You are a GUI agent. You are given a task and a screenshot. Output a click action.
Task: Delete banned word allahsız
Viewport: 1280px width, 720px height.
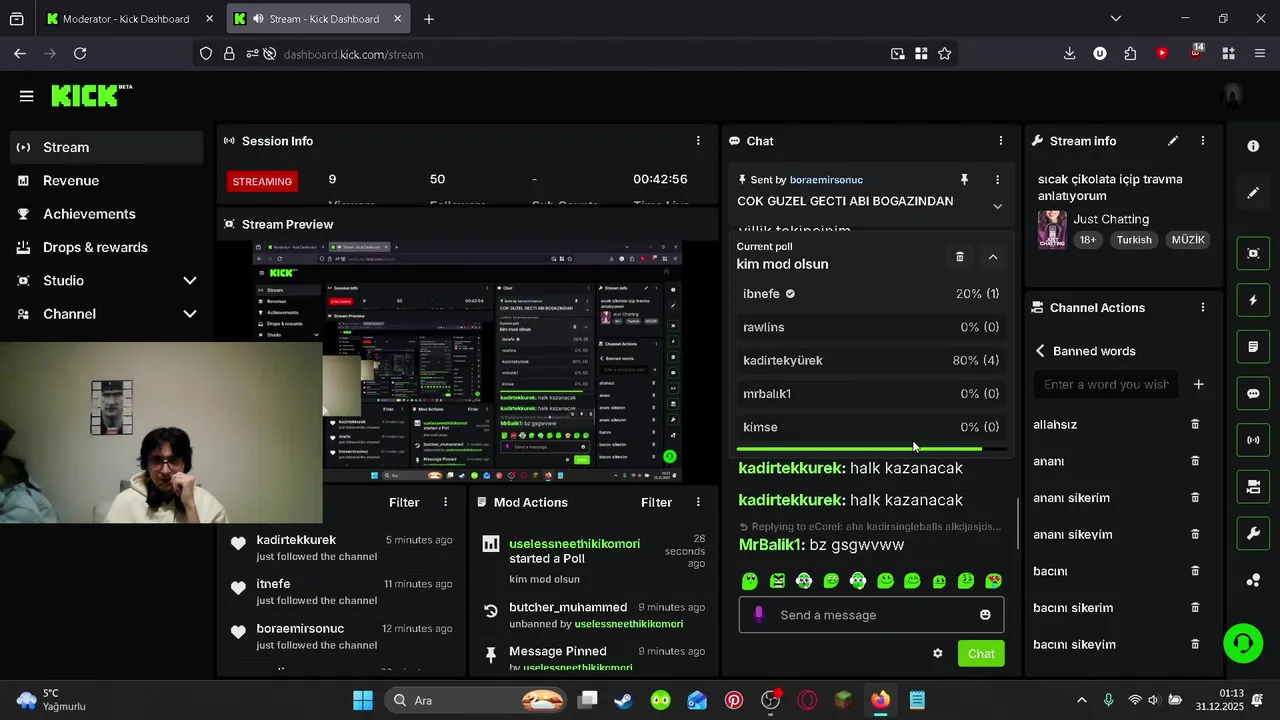(x=1195, y=424)
